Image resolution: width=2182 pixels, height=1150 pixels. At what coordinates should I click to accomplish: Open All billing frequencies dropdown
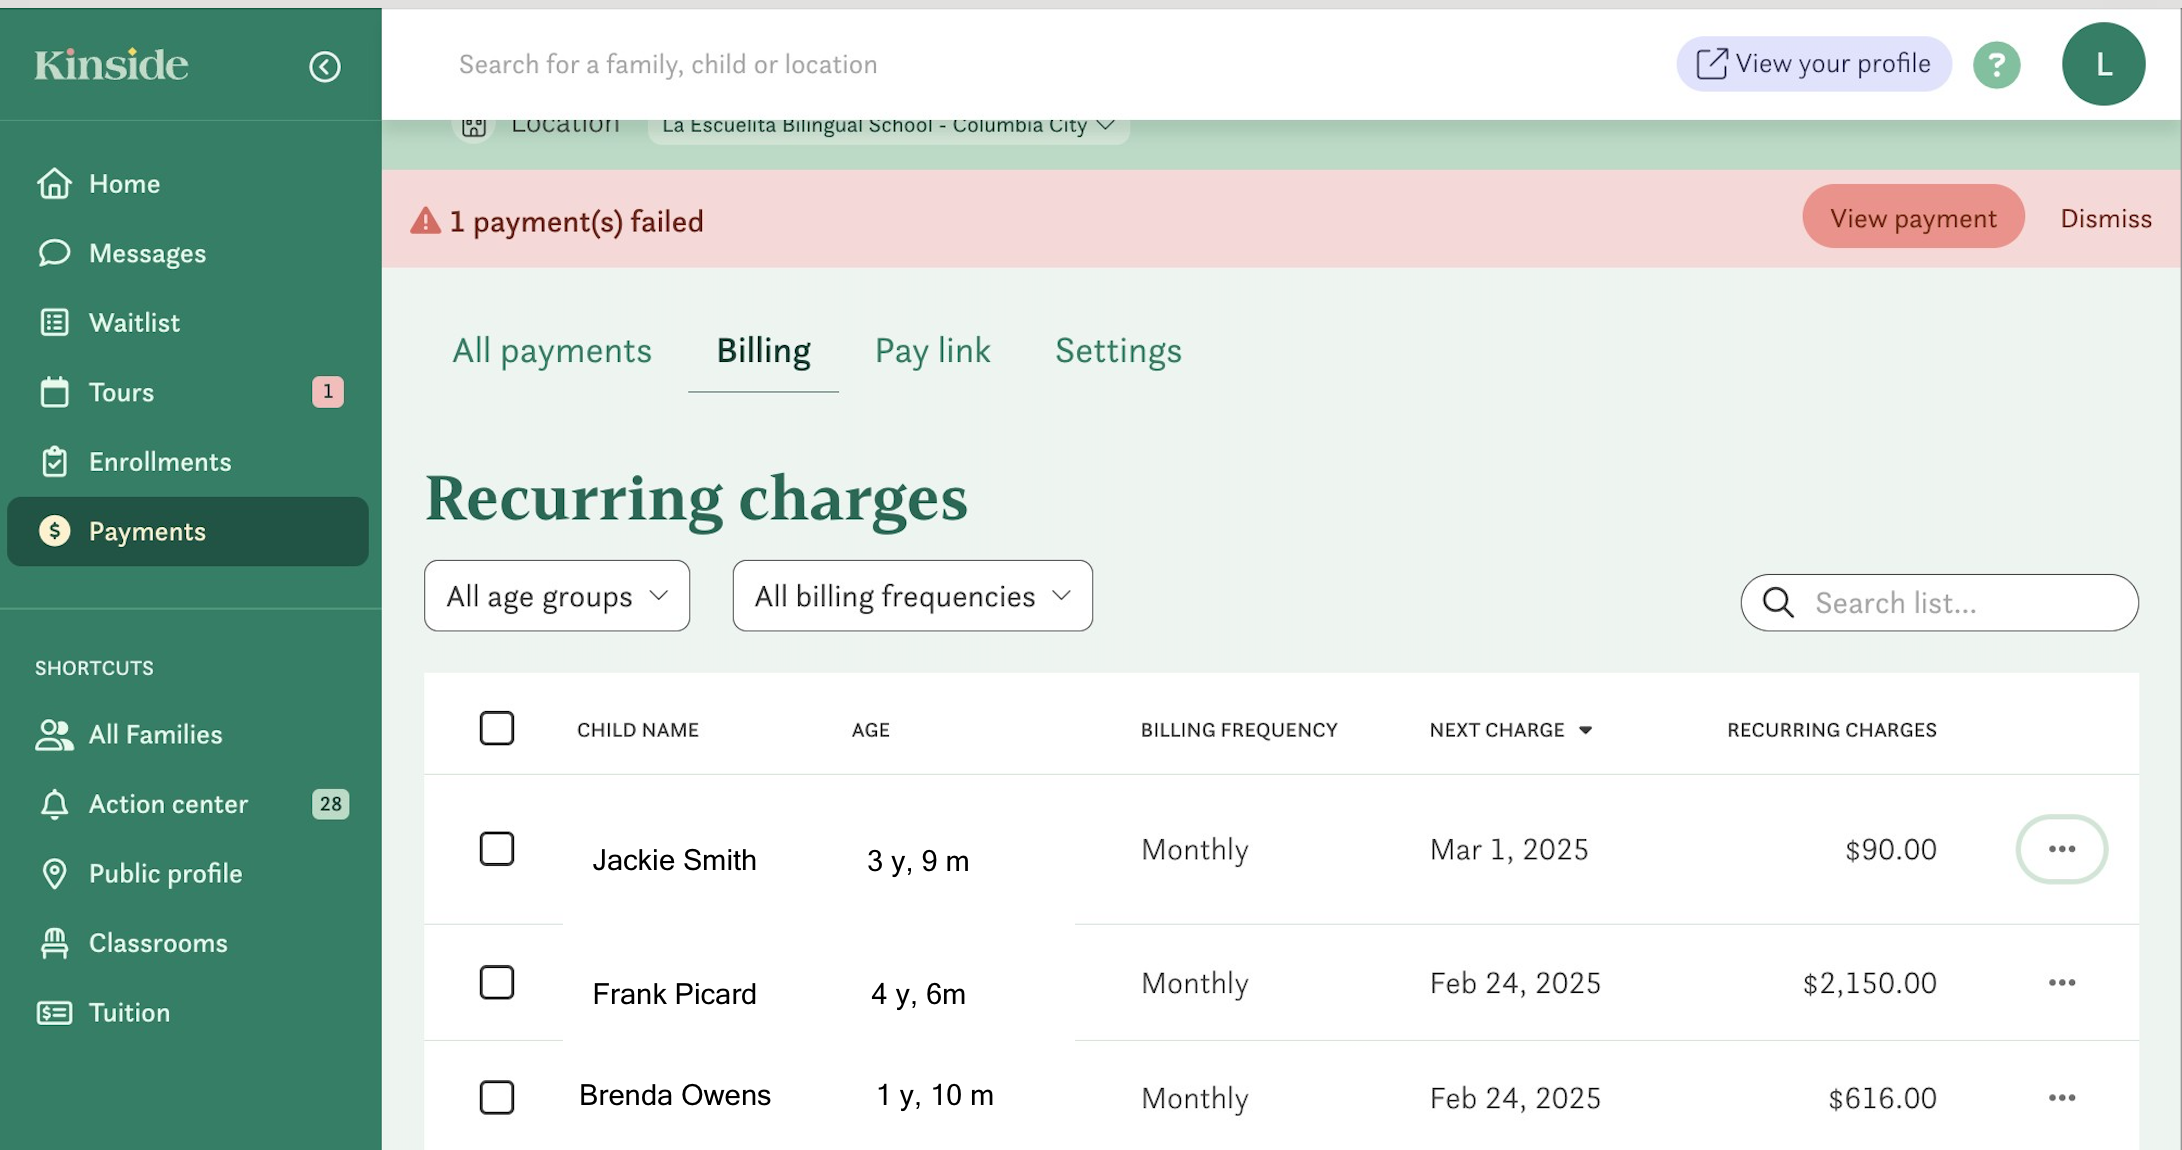click(912, 596)
